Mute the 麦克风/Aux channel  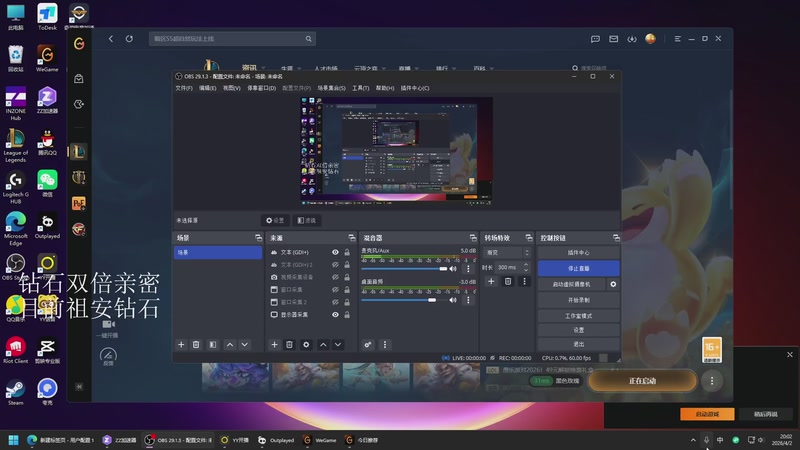click(453, 269)
